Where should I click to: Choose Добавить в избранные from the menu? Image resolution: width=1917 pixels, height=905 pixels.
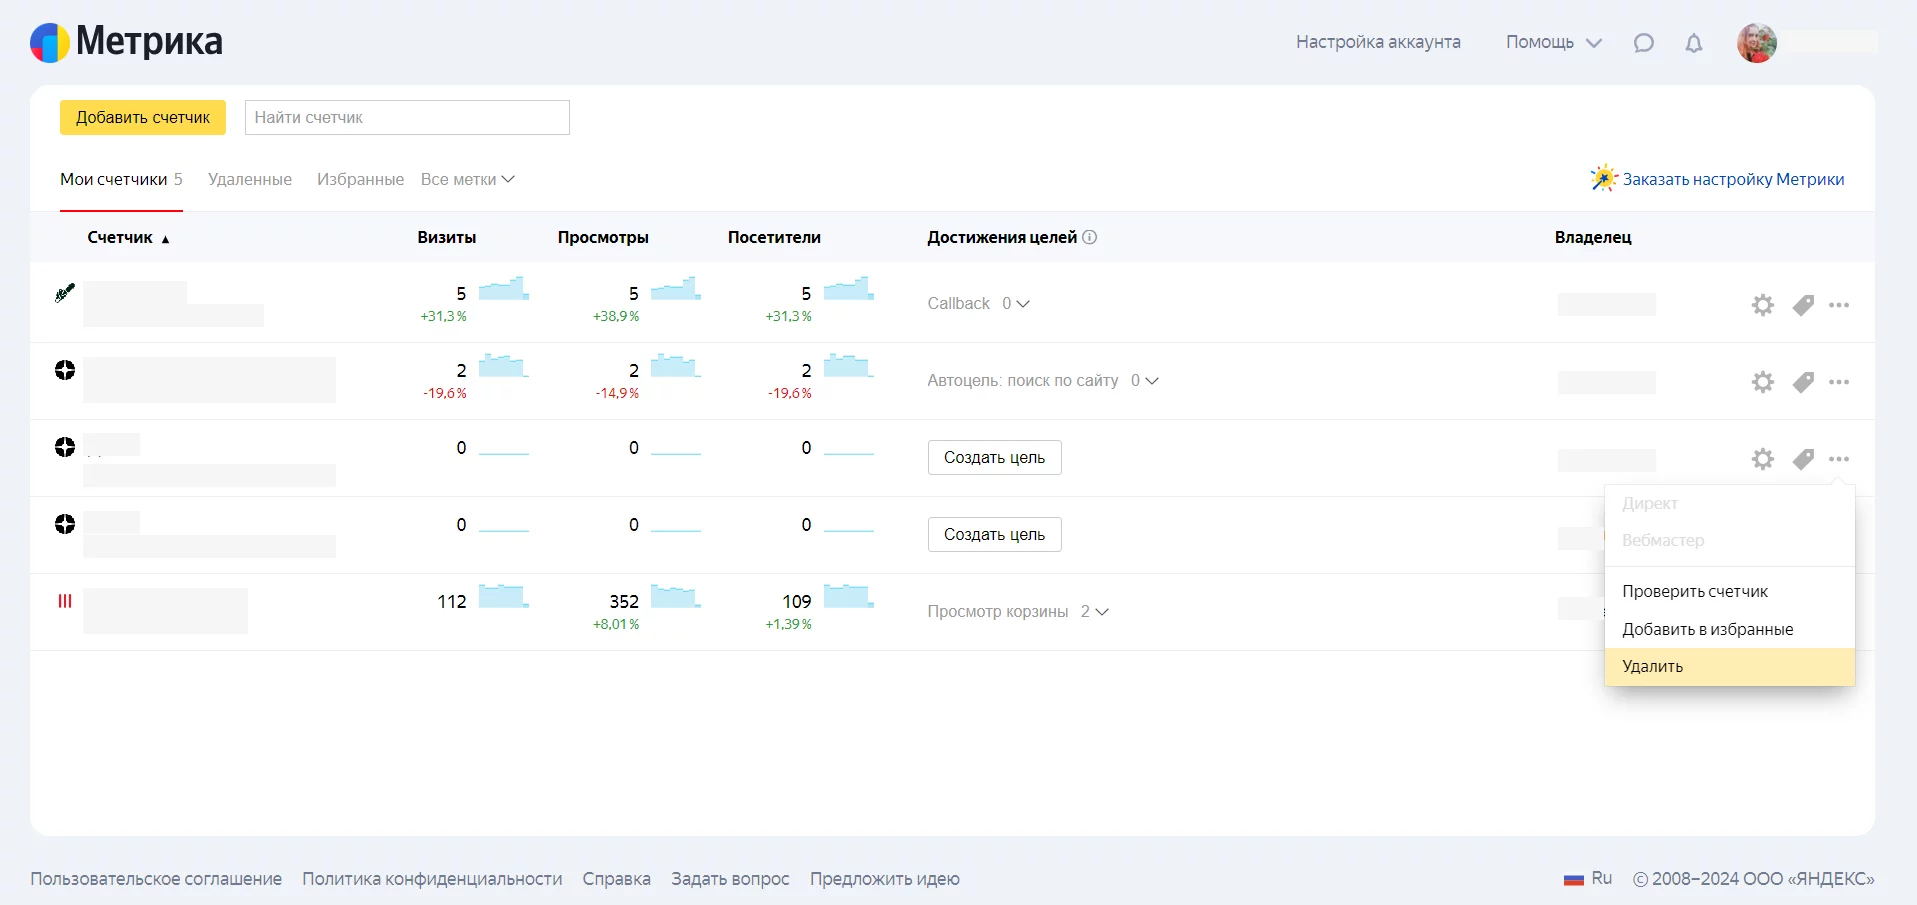pyautogui.click(x=1707, y=629)
